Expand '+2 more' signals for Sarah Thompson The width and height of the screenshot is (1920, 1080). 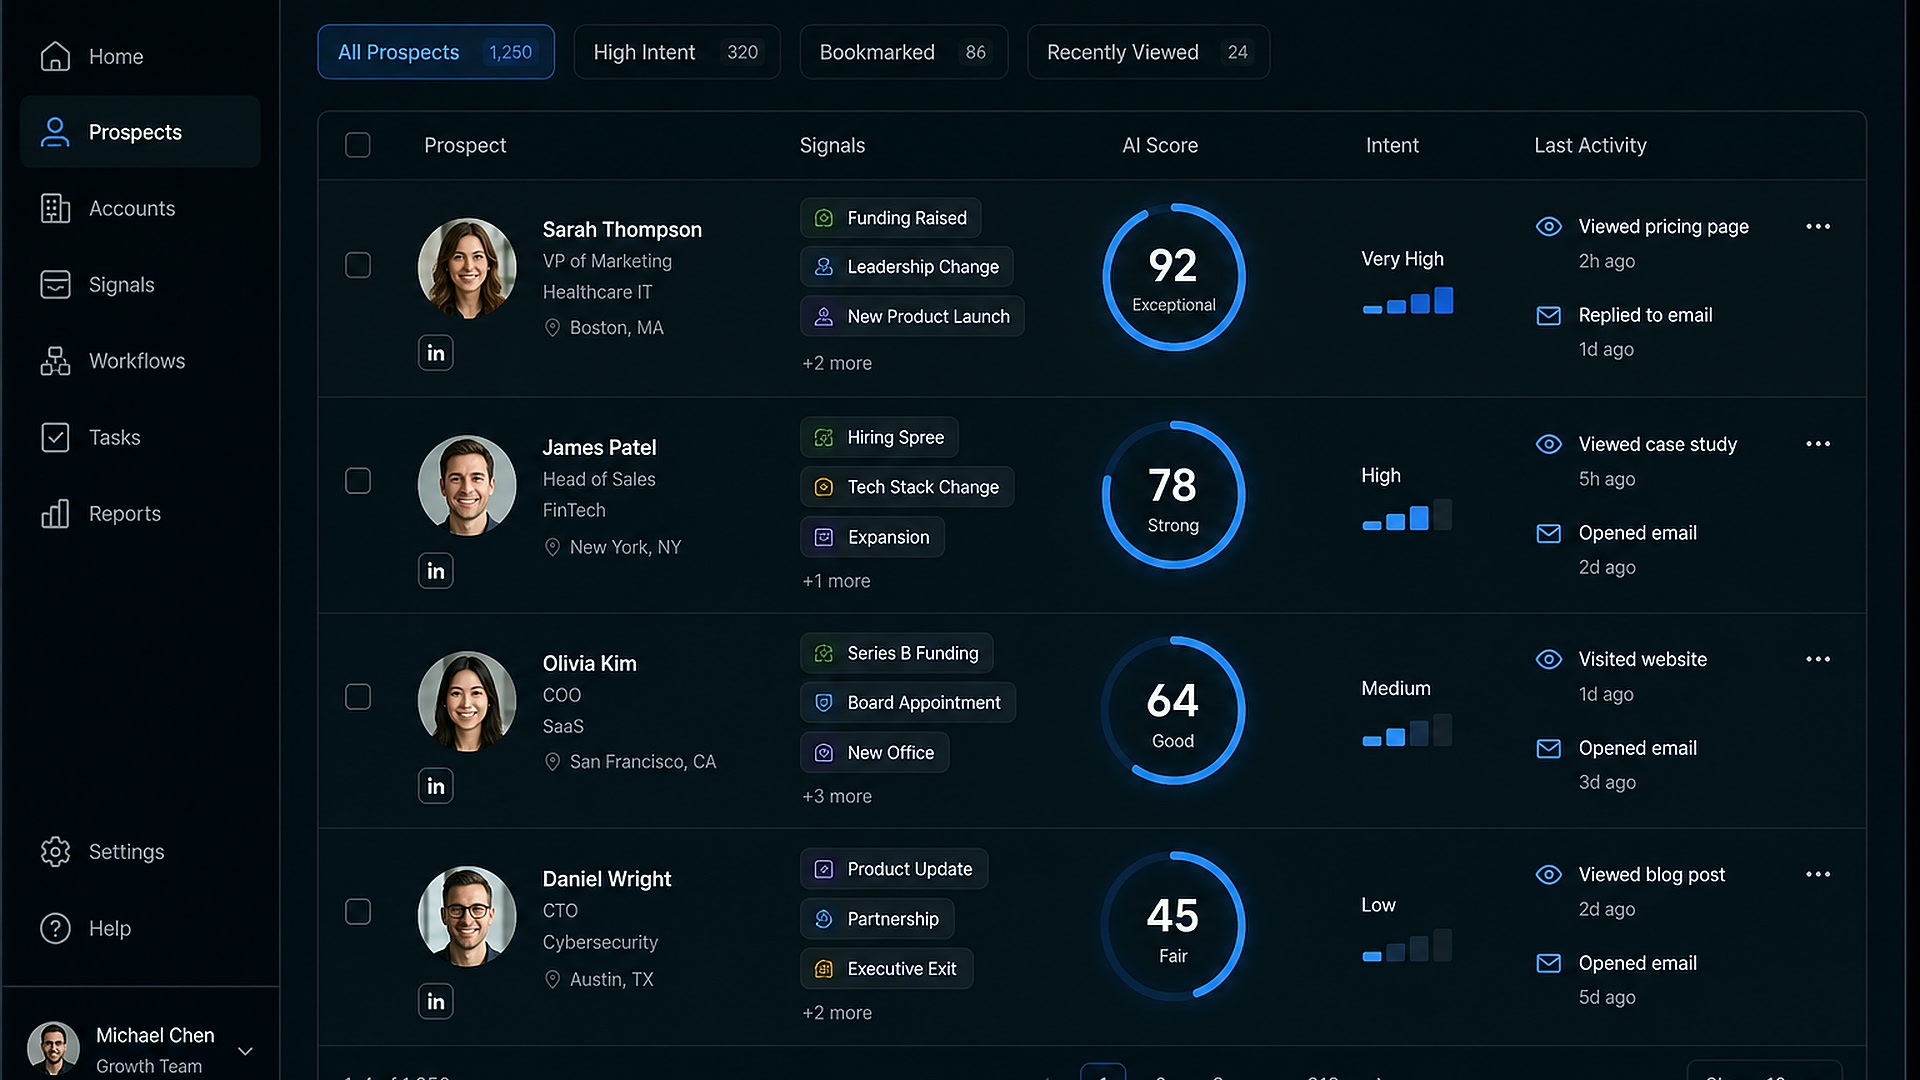837,364
